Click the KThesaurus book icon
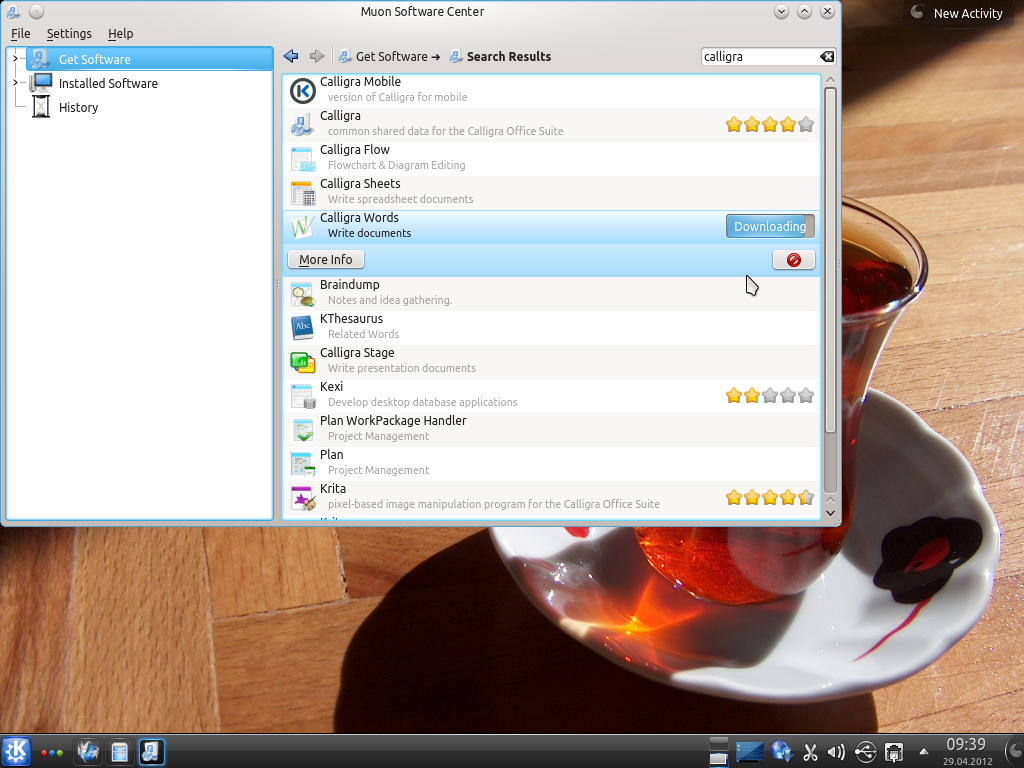 click(x=302, y=328)
